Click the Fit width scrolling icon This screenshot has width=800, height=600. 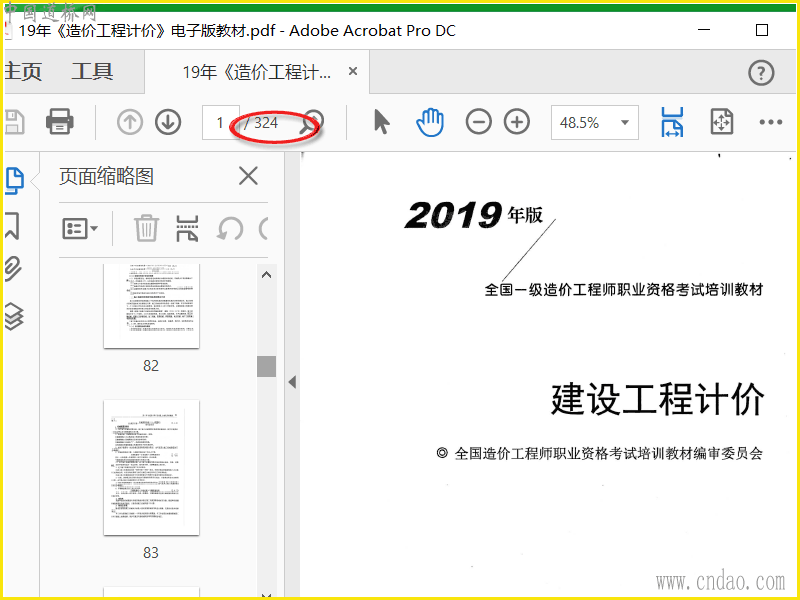[672, 122]
